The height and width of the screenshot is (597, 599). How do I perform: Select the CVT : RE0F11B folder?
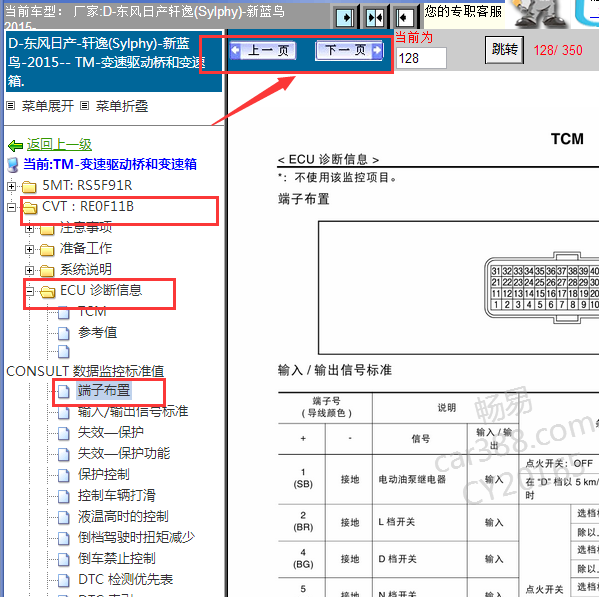pyautogui.click(x=88, y=206)
